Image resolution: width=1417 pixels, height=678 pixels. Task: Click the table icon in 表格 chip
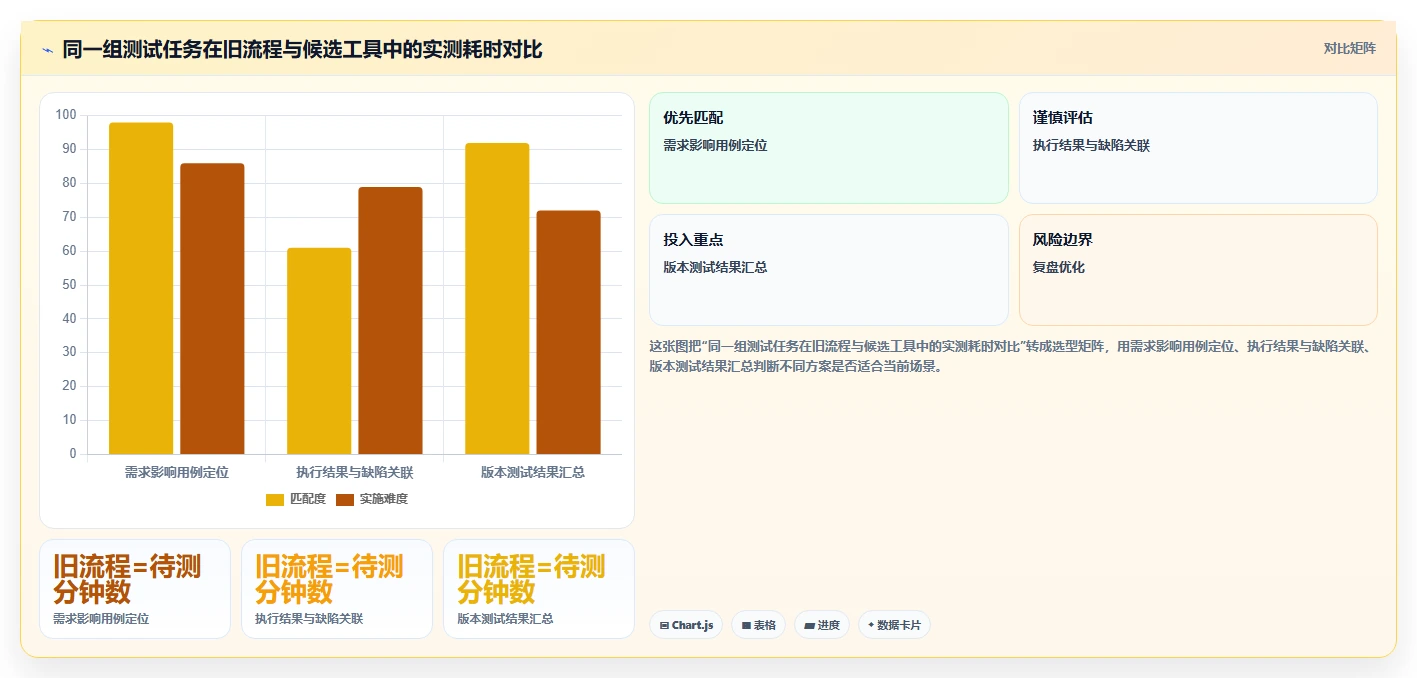pos(746,626)
